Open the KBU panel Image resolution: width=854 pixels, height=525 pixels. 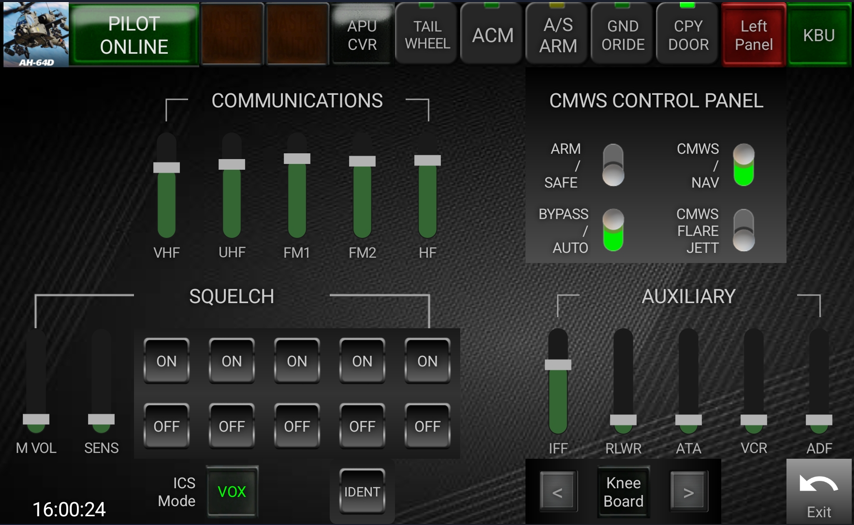(x=819, y=35)
